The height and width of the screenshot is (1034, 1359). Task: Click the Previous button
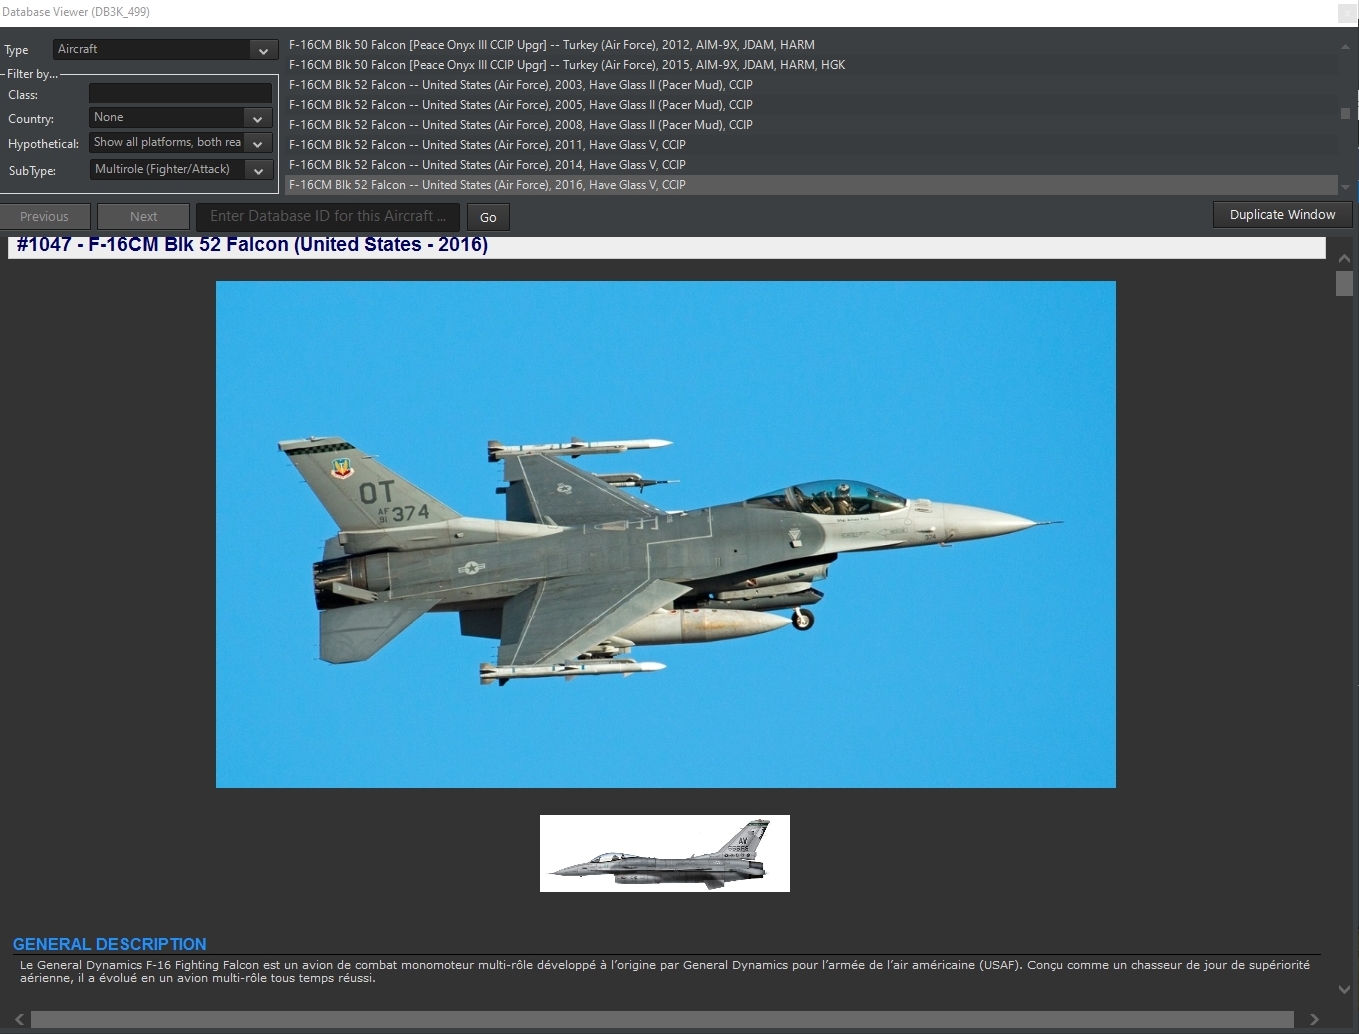point(45,216)
